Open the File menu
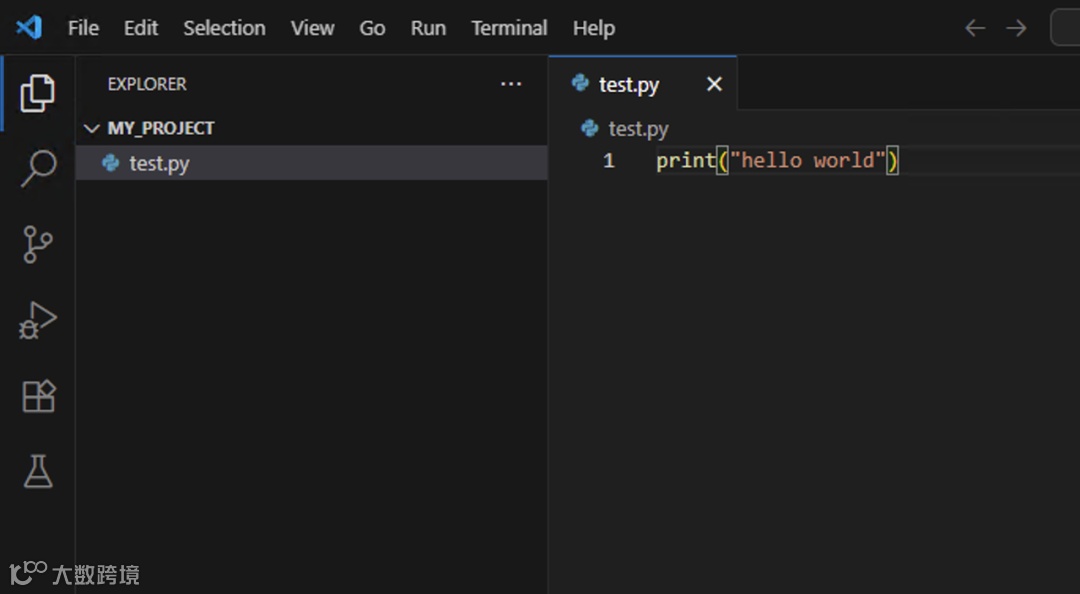The height and width of the screenshot is (594, 1080). pyautogui.click(x=83, y=28)
